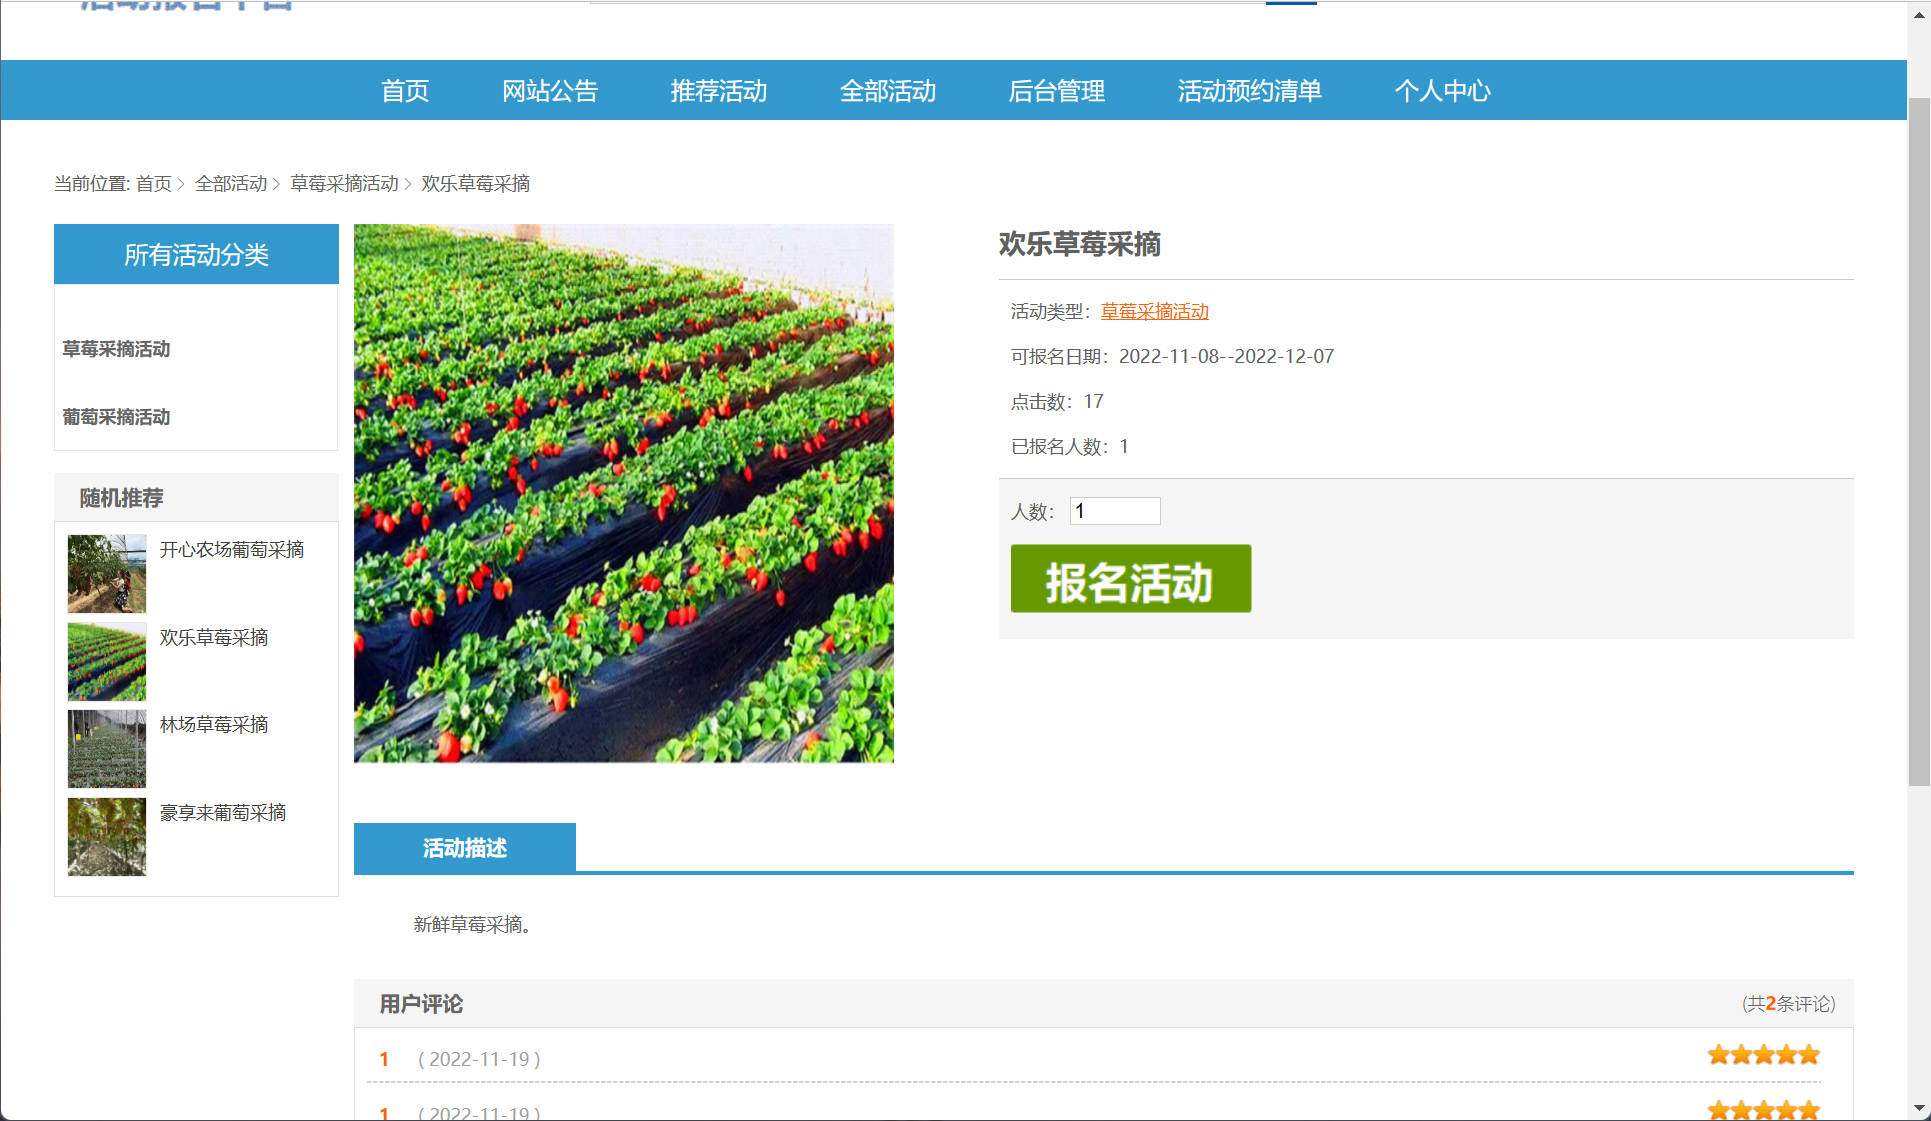Screen dimensions: 1931x1121
Task: Open the 活动预约清单 page
Action: (x=1249, y=91)
